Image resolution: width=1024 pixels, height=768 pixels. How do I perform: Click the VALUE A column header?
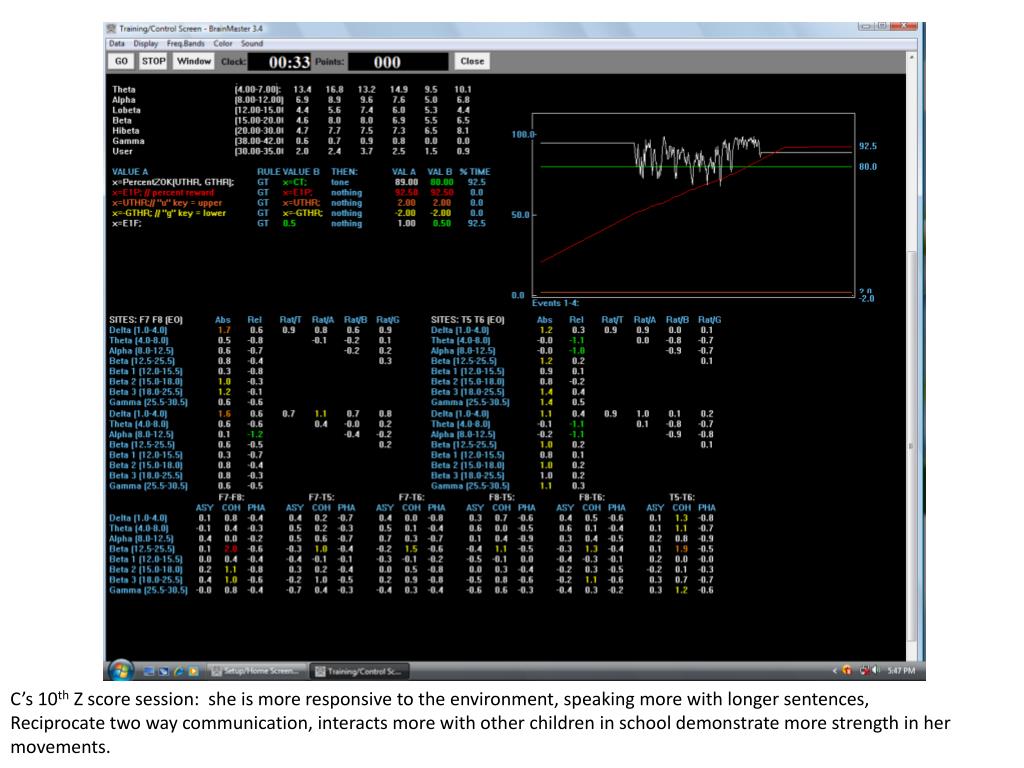pyautogui.click(x=130, y=172)
